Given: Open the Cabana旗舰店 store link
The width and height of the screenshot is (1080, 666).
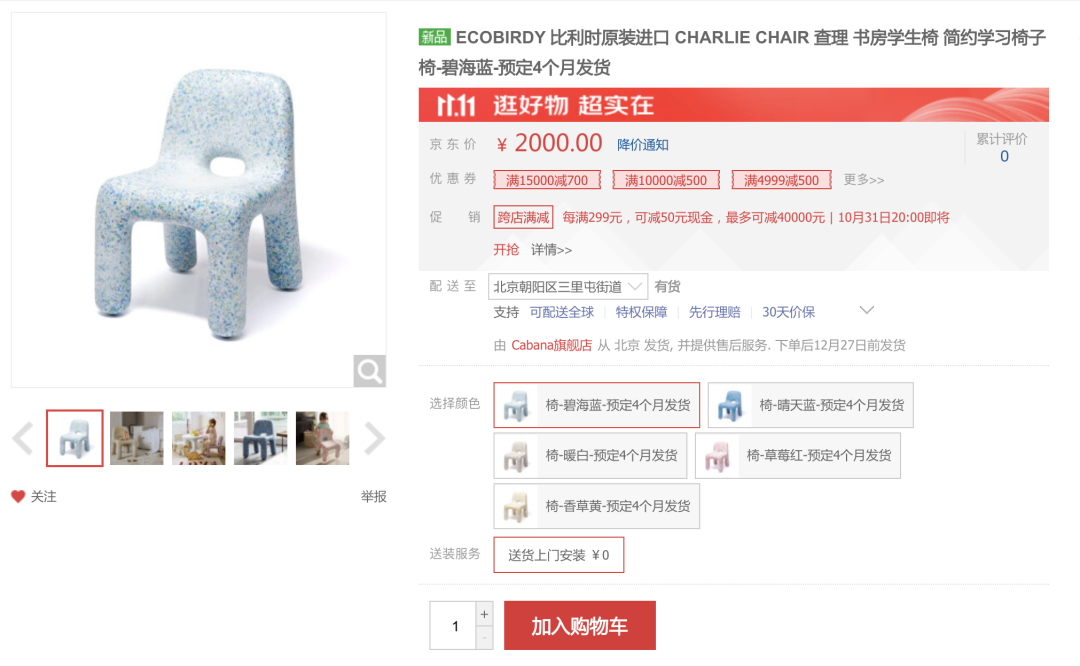Looking at the screenshot, I should (x=551, y=345).
